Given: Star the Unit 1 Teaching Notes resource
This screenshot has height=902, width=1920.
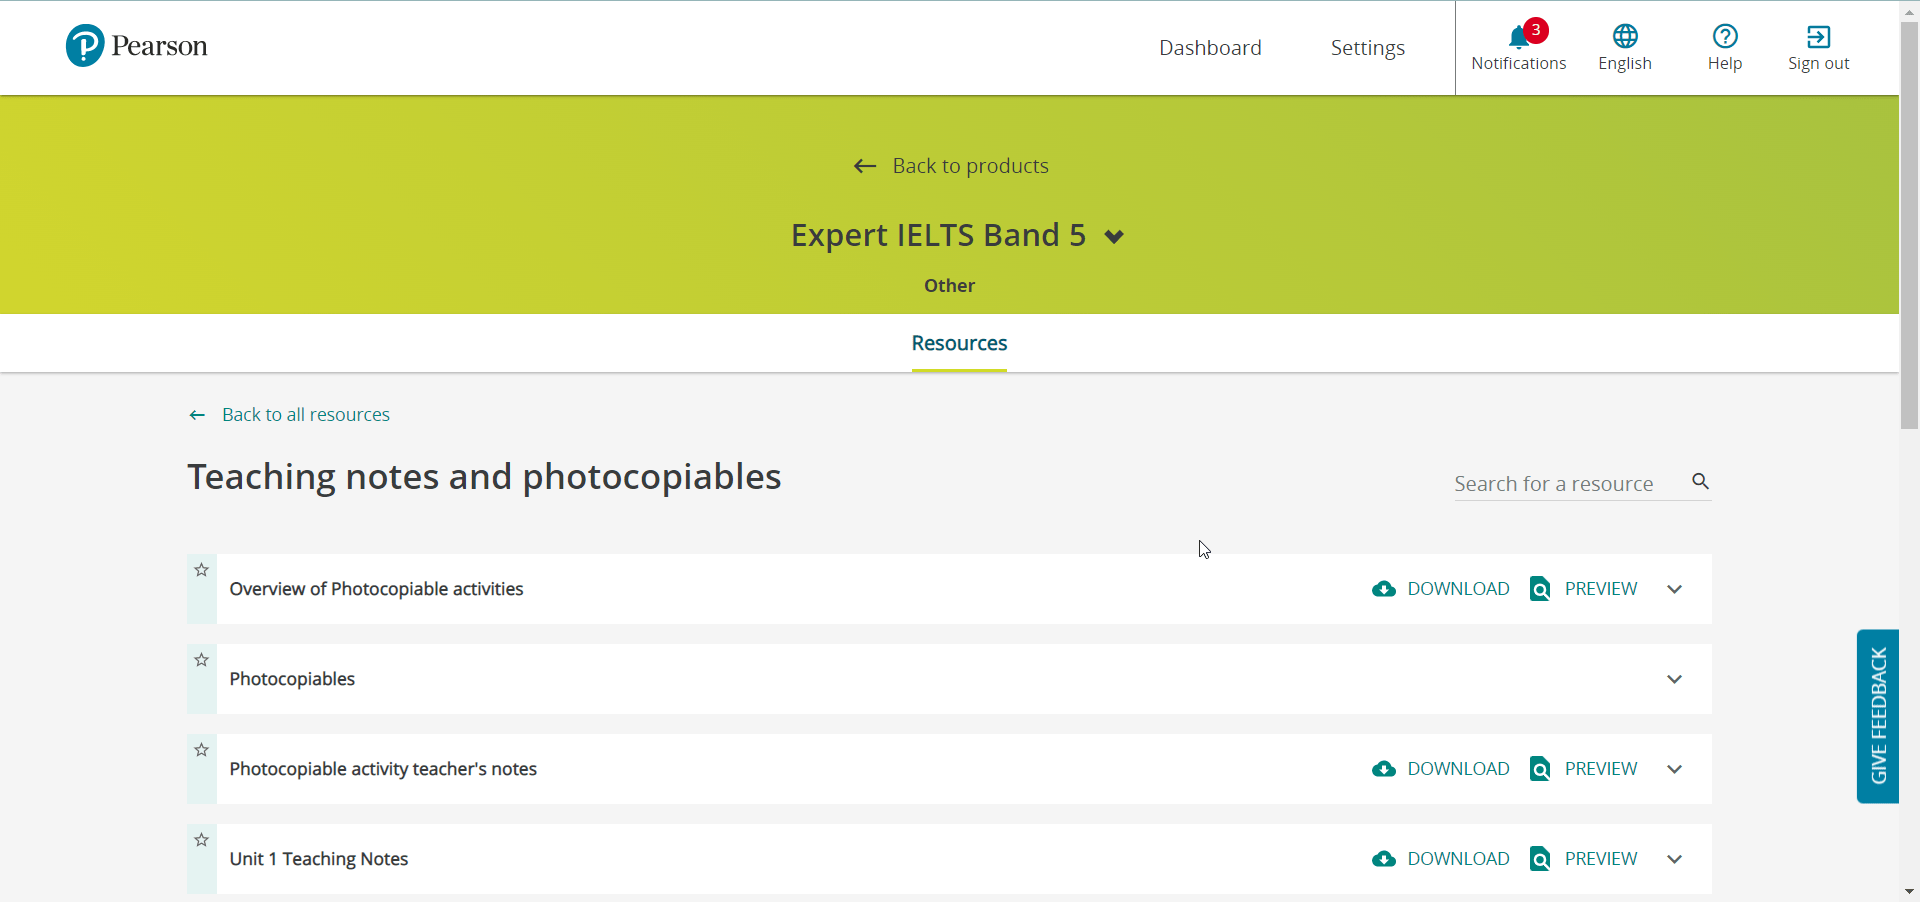Looking at the screenshot, I should [x=200, y=840].
